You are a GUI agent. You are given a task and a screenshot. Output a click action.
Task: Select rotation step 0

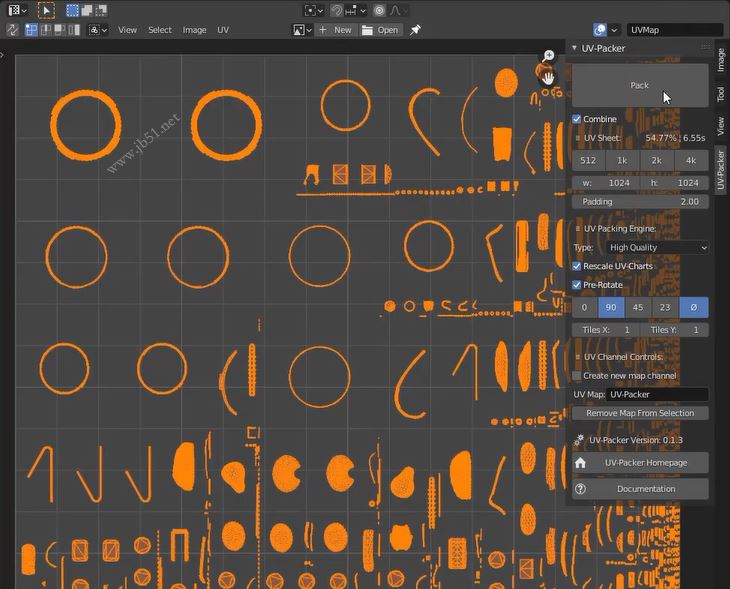(x=584, y=307)
